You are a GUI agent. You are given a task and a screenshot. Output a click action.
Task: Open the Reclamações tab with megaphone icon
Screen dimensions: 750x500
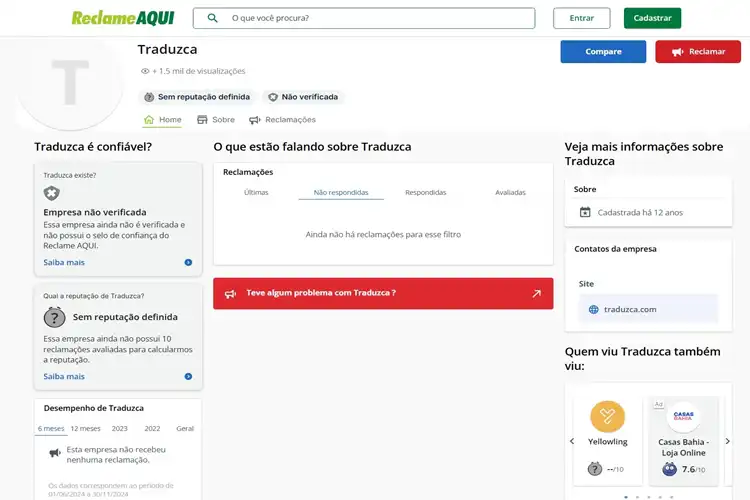point(283,120)
